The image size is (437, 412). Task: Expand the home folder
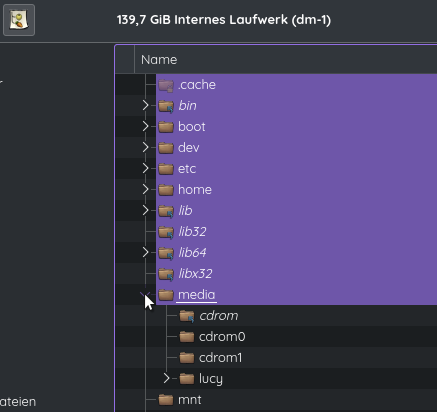pyautogui.click(x=145, y=190)
